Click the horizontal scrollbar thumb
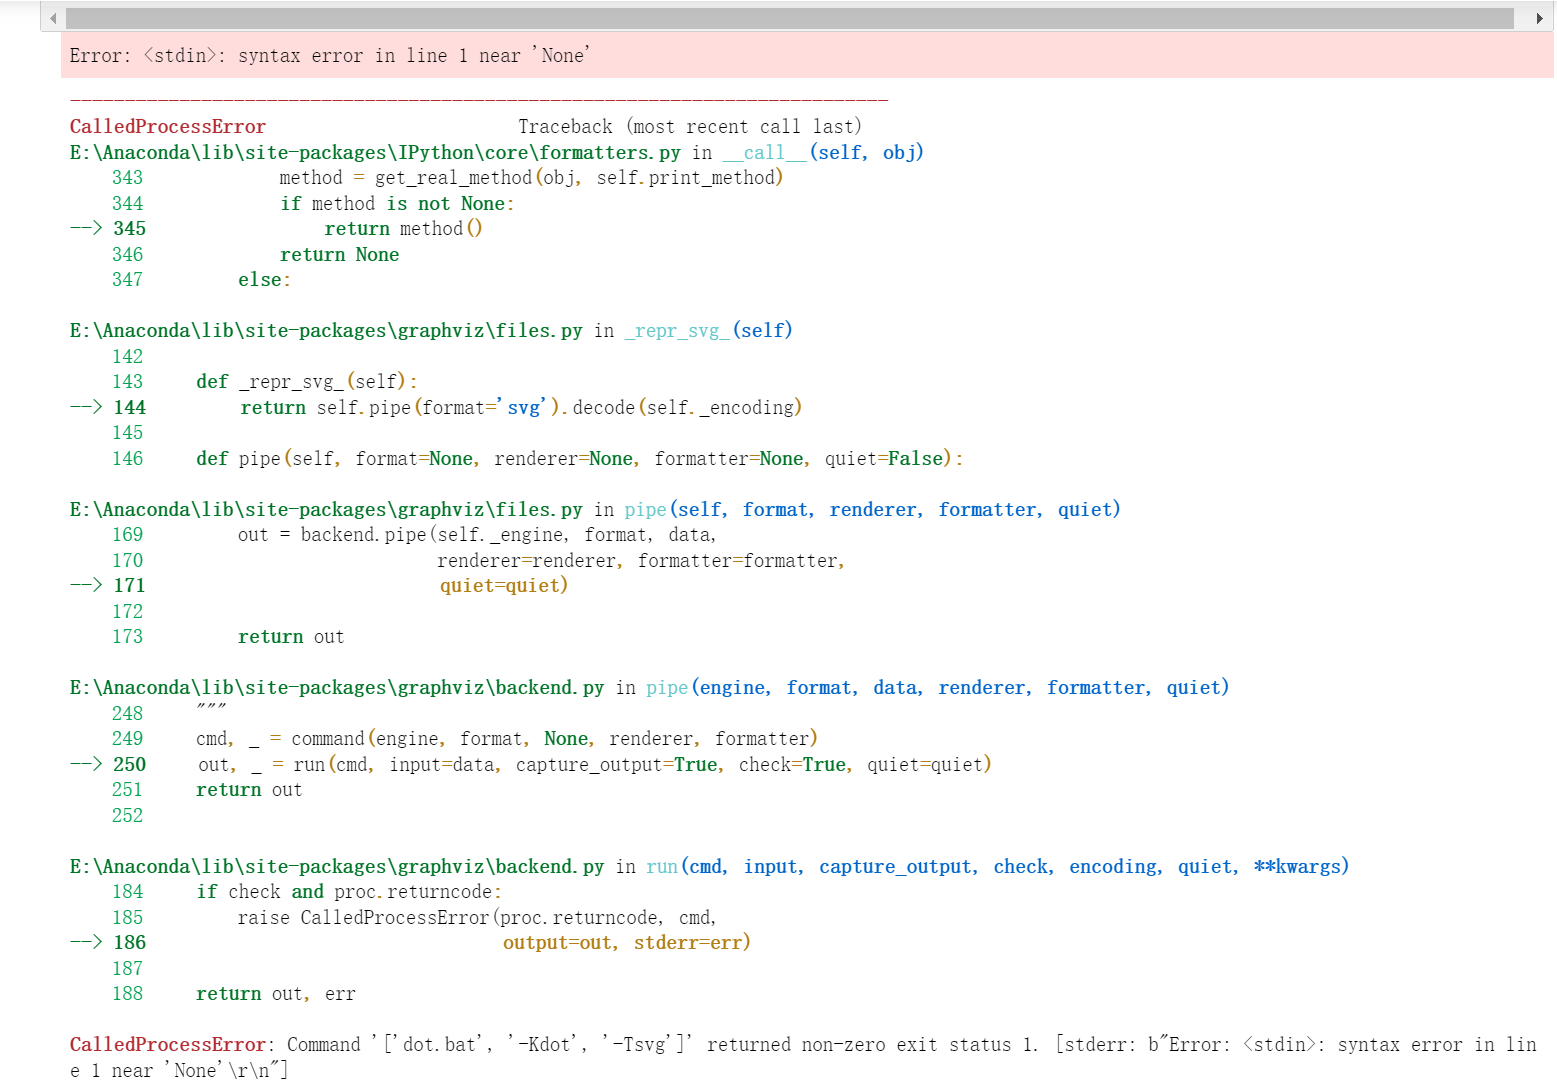Viewport: 1557px width, 1091px height. pos(790,18)
